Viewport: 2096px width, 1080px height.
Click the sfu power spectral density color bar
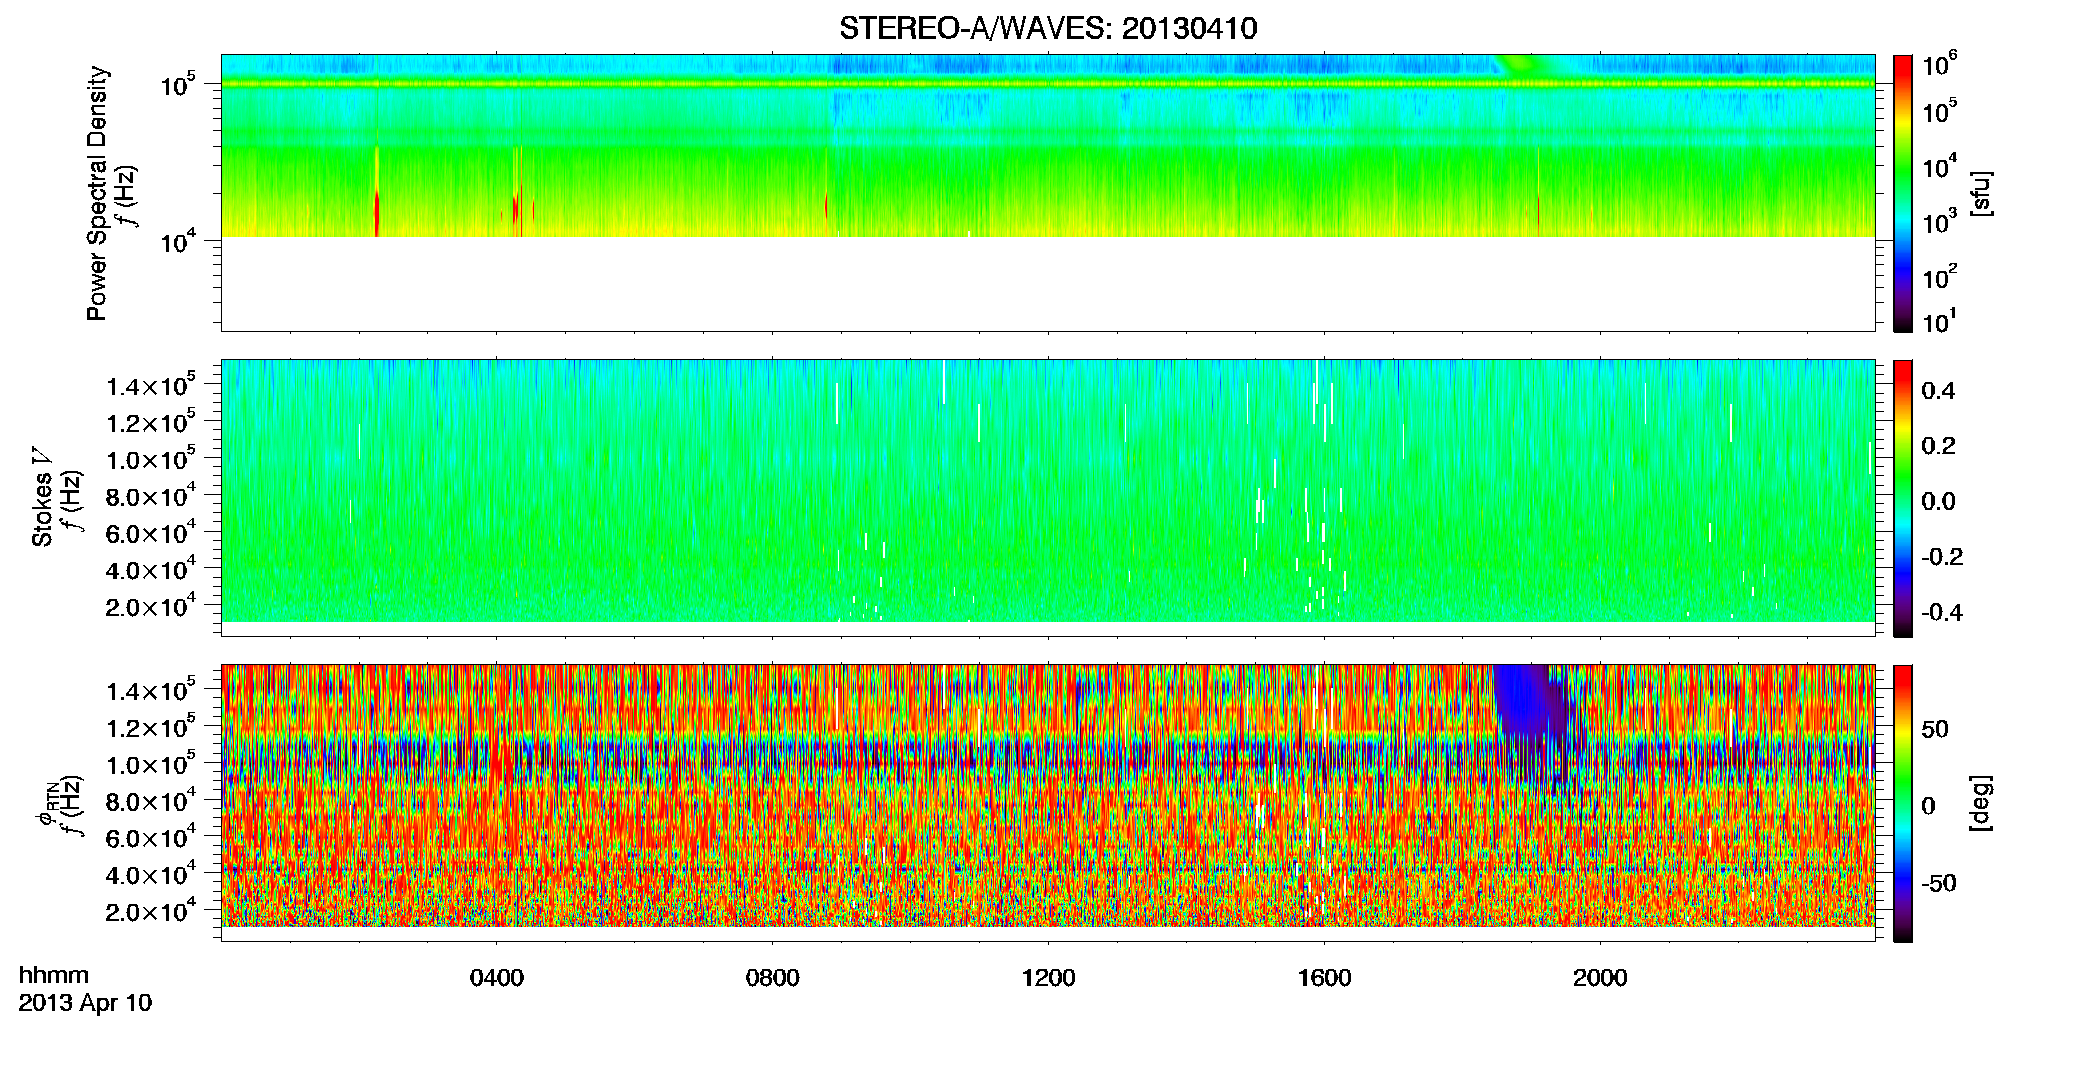[x=1903, y=193]
